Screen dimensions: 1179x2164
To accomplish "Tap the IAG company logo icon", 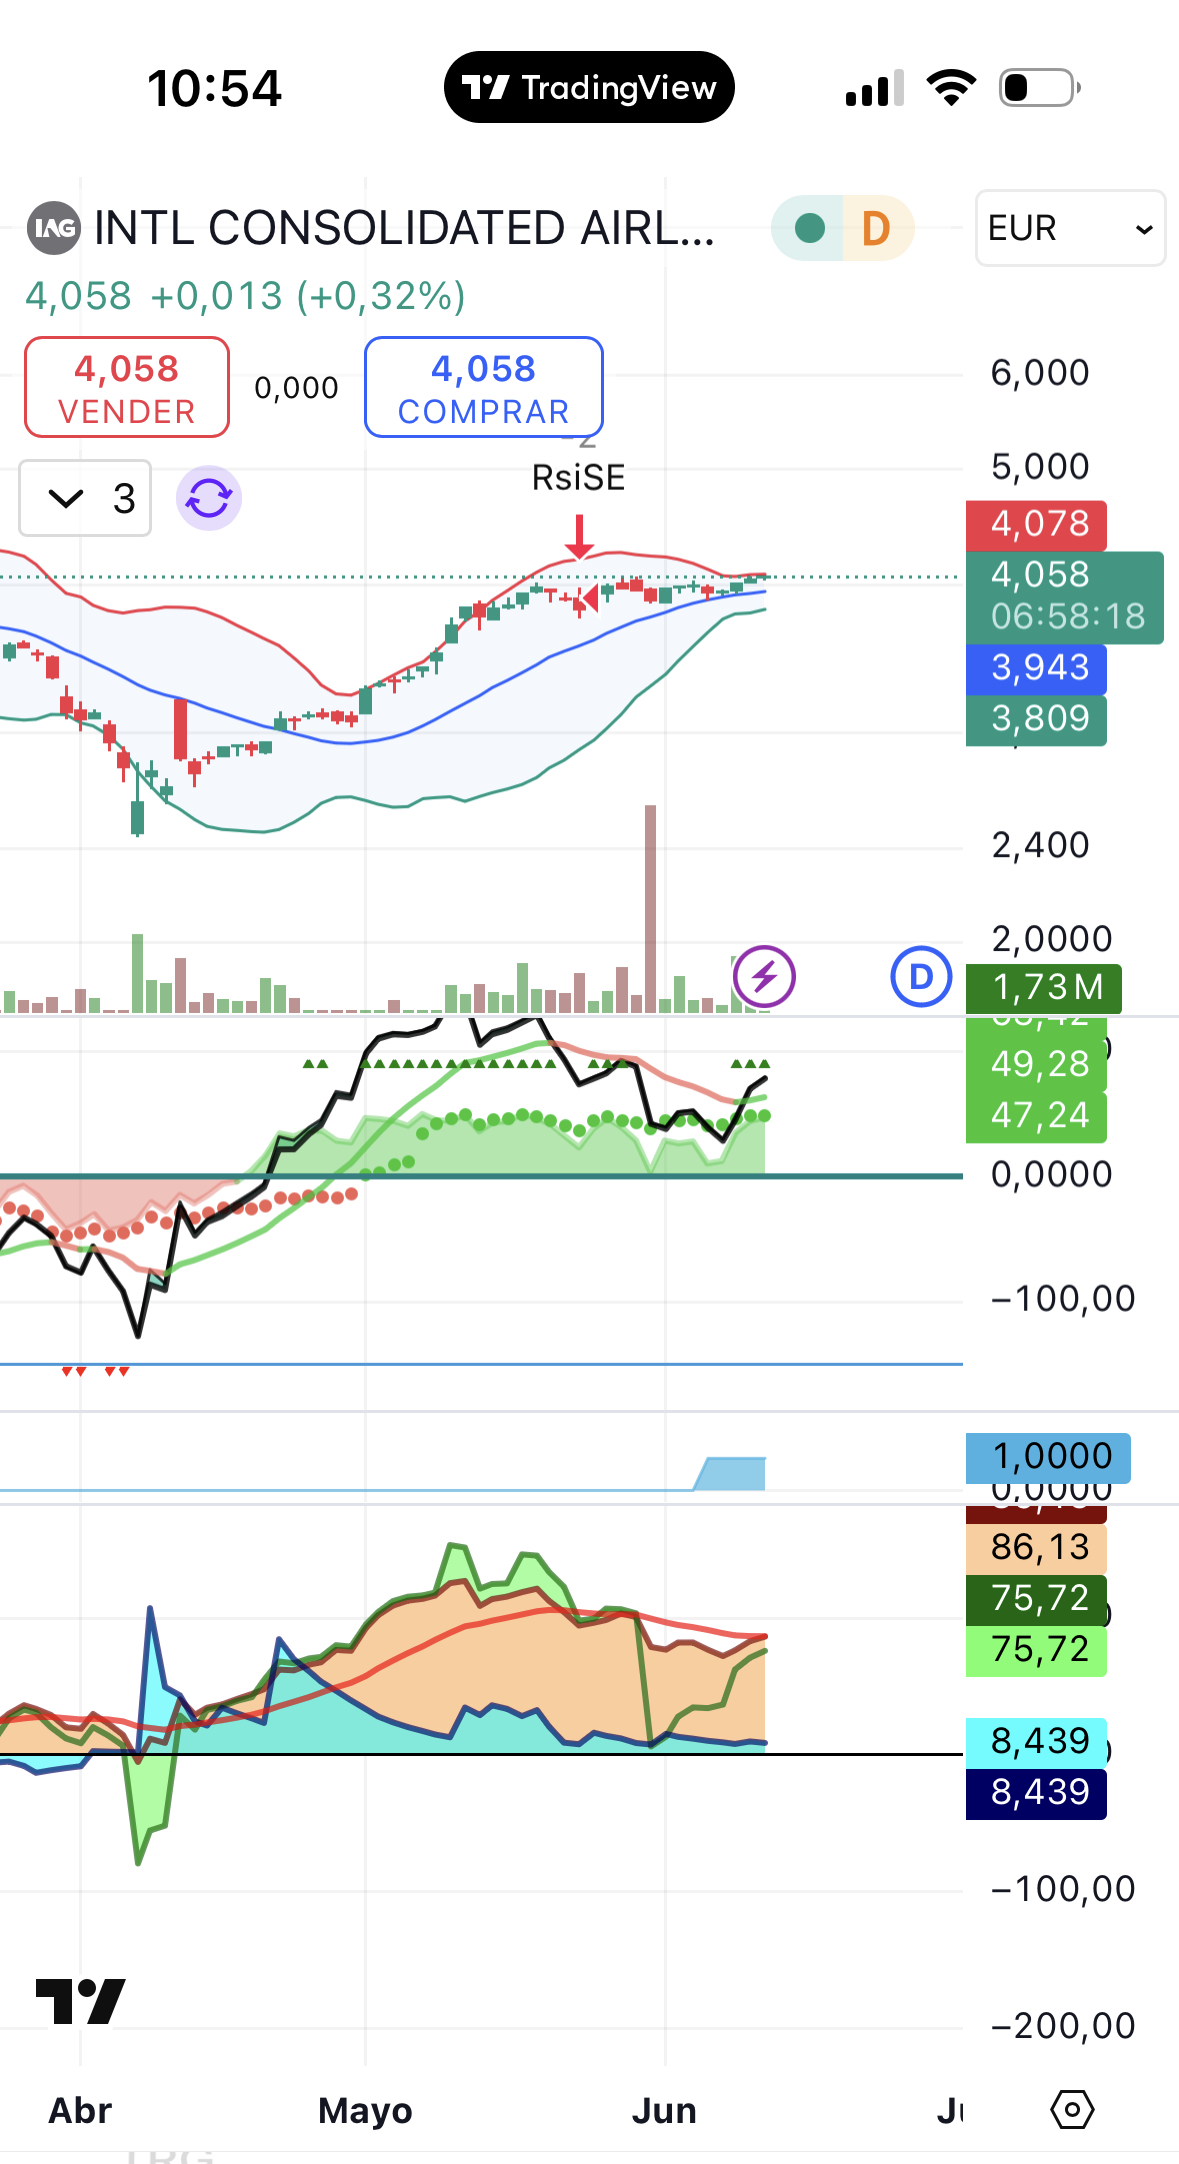I will pos(53,228).
